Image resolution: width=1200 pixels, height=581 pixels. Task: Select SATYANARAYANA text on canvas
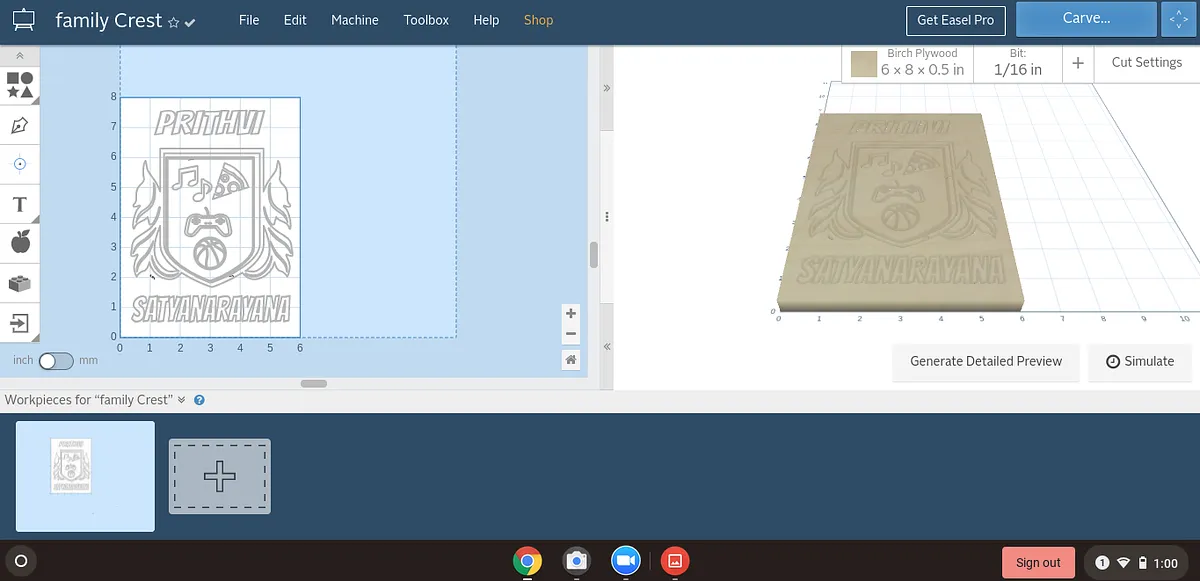pyautogui.click(x=211, y=308)
